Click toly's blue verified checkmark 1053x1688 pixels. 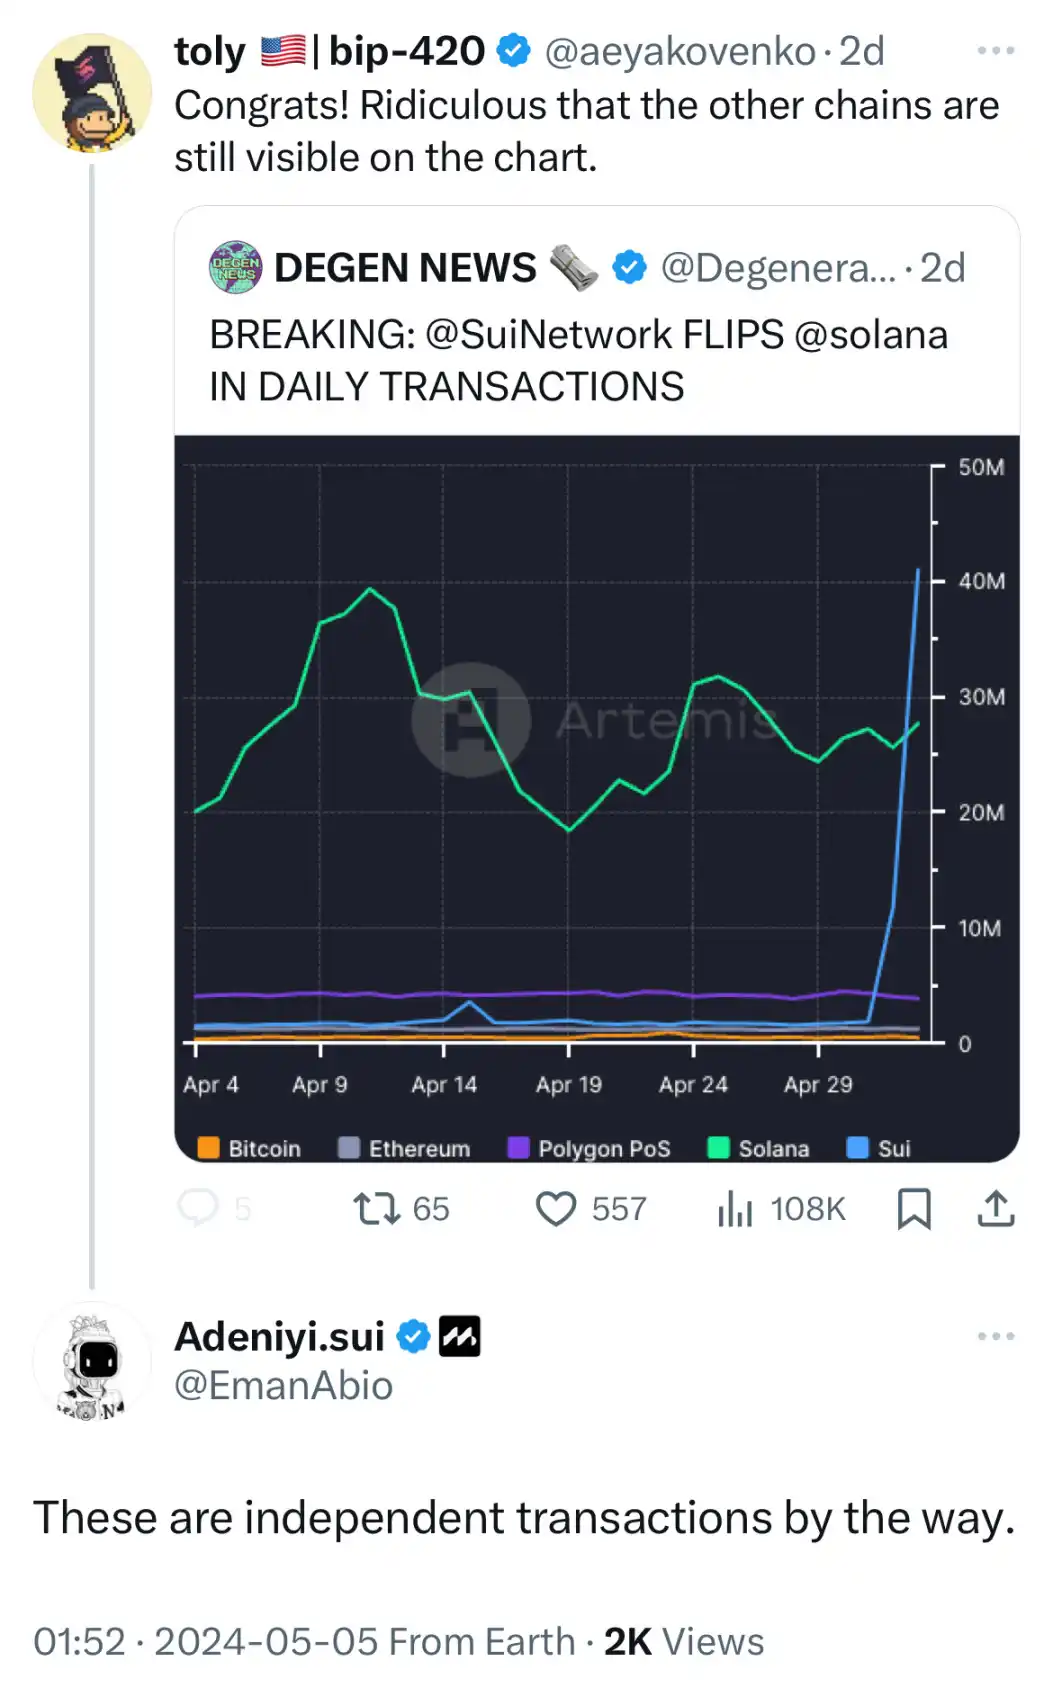coord(514,49)
